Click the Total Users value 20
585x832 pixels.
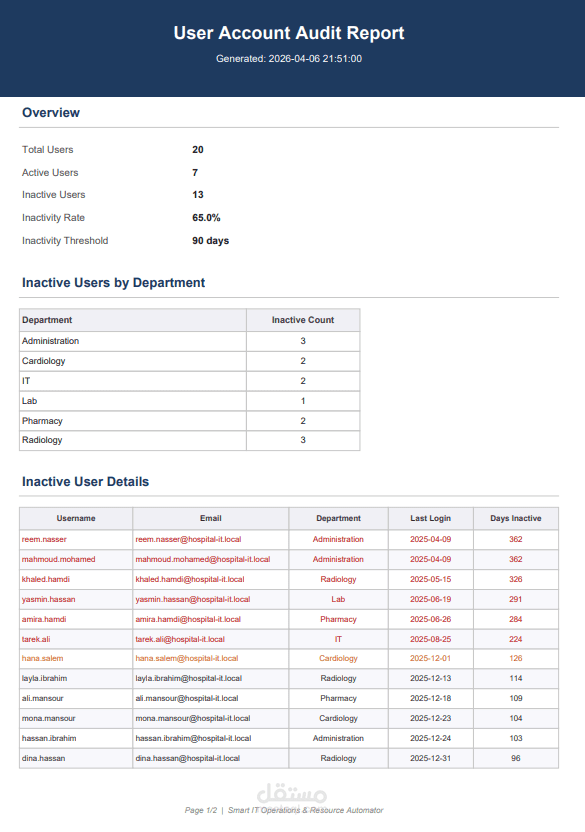(x=197, y=150)
